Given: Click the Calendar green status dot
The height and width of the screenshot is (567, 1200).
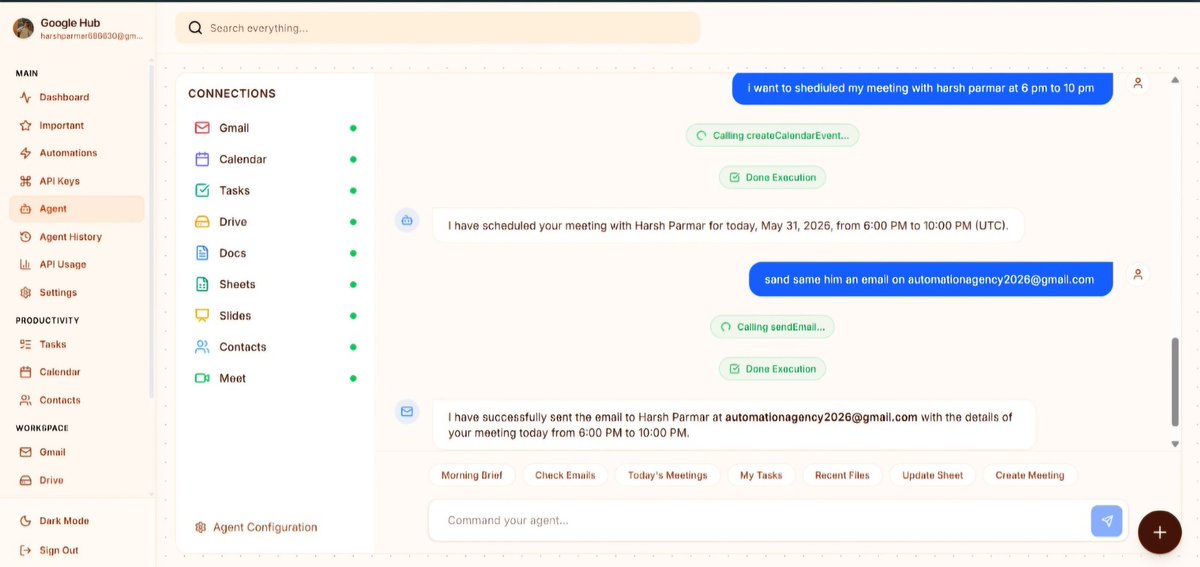Looking at the screenshot, I should tap(353, 159).
